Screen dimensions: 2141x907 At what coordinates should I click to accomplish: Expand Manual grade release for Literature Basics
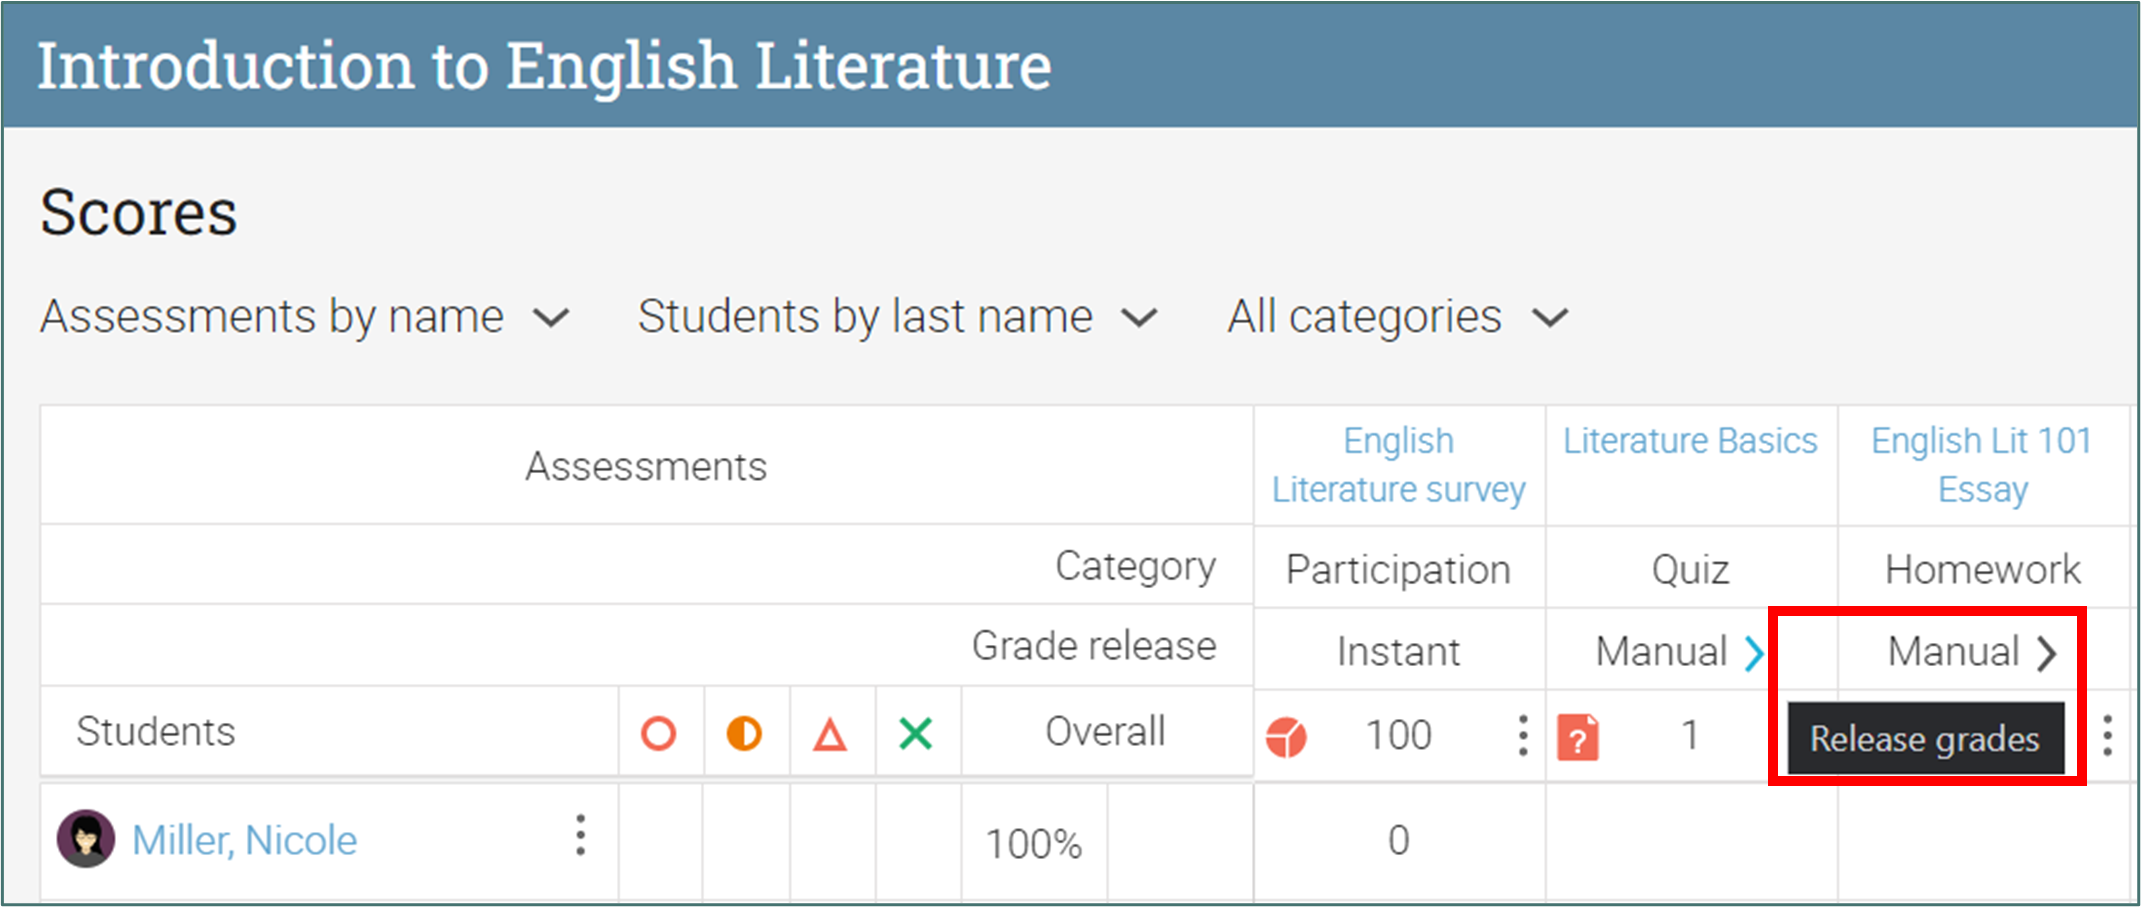(x=1754, y=653)
